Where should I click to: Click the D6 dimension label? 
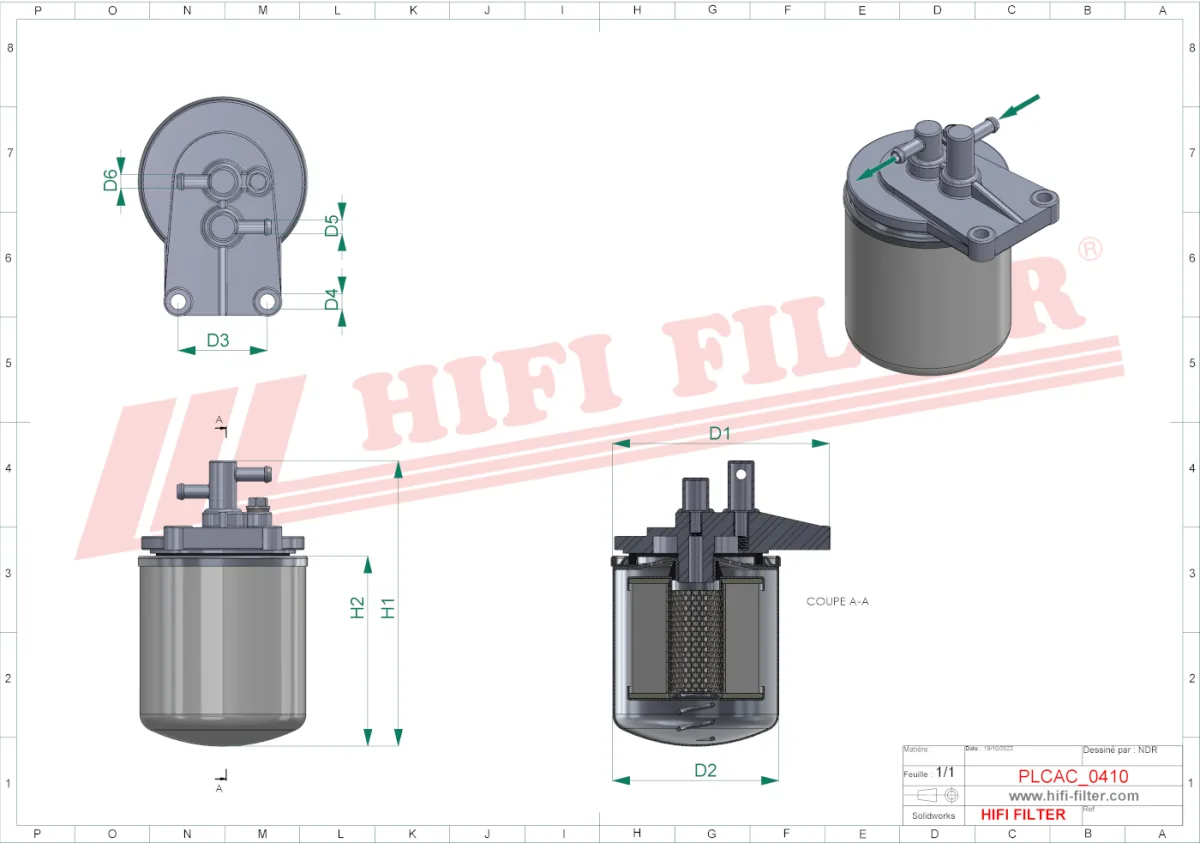click(x=111, y=180)
